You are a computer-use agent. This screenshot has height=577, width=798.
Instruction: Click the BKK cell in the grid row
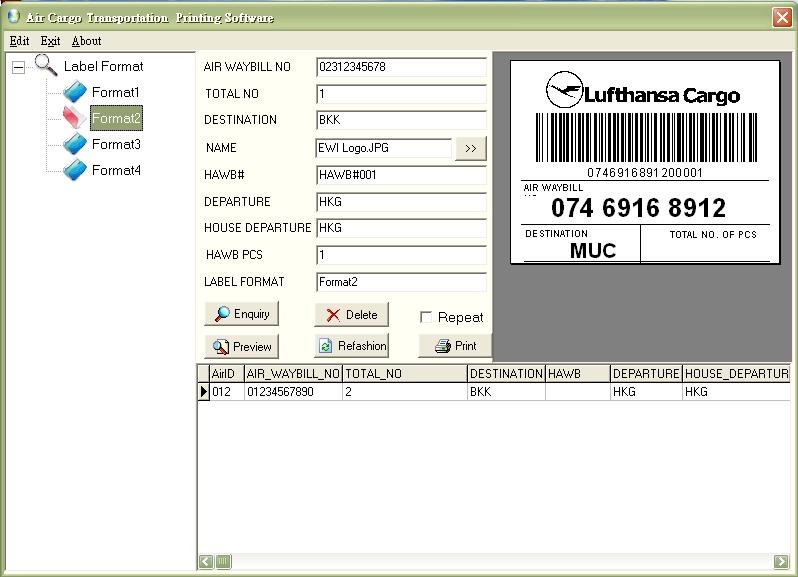pyautogui.click(x=506, y=392)
